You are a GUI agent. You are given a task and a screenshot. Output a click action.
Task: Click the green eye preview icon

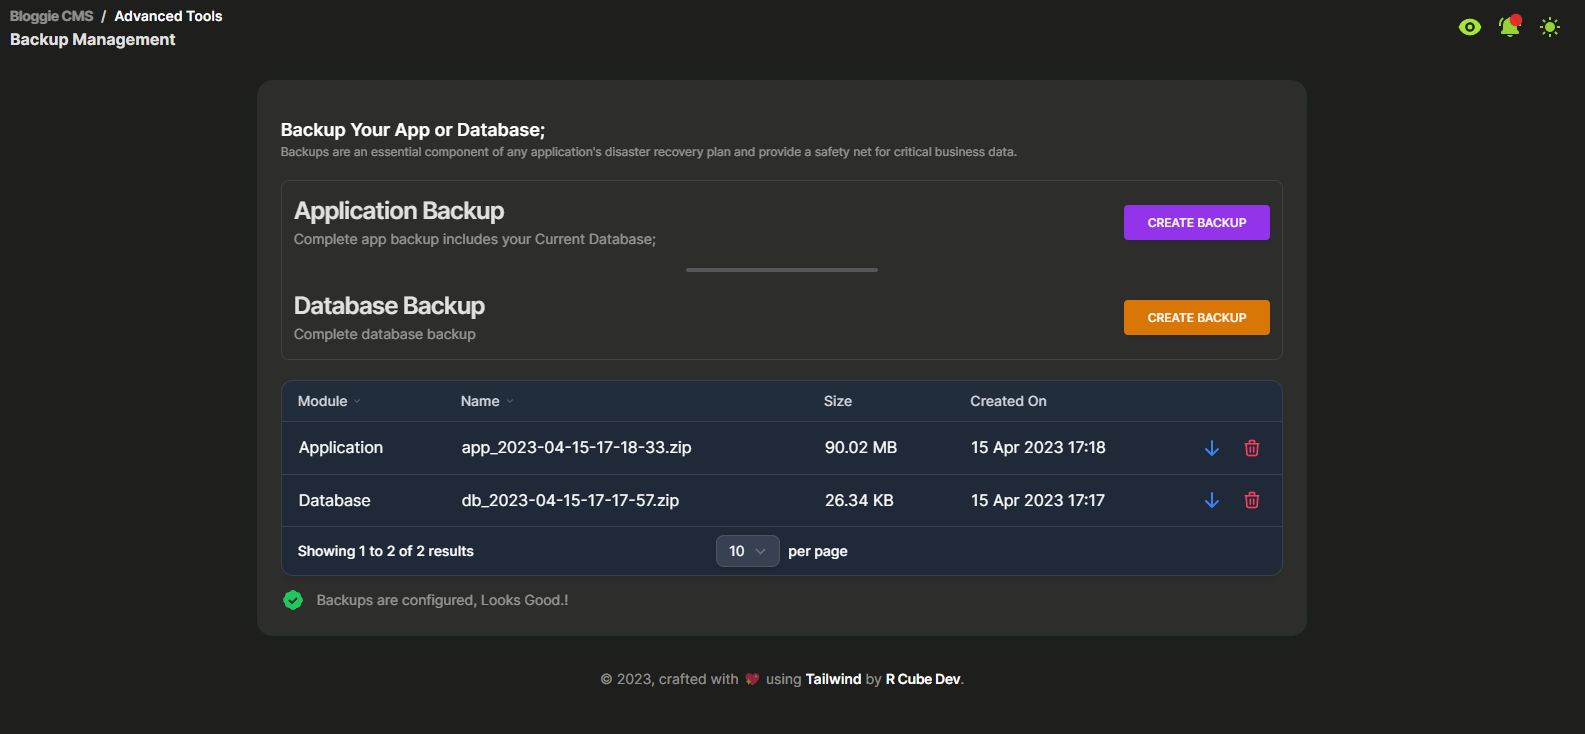(x=1469, y=27)
